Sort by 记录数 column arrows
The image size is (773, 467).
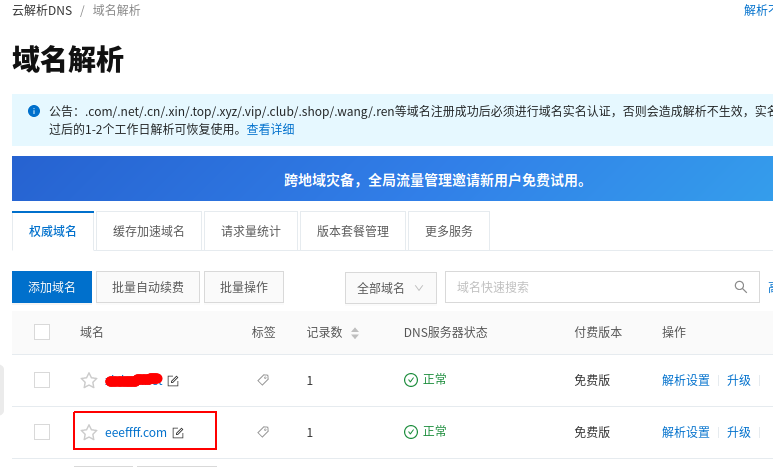[x=355, y=333]
